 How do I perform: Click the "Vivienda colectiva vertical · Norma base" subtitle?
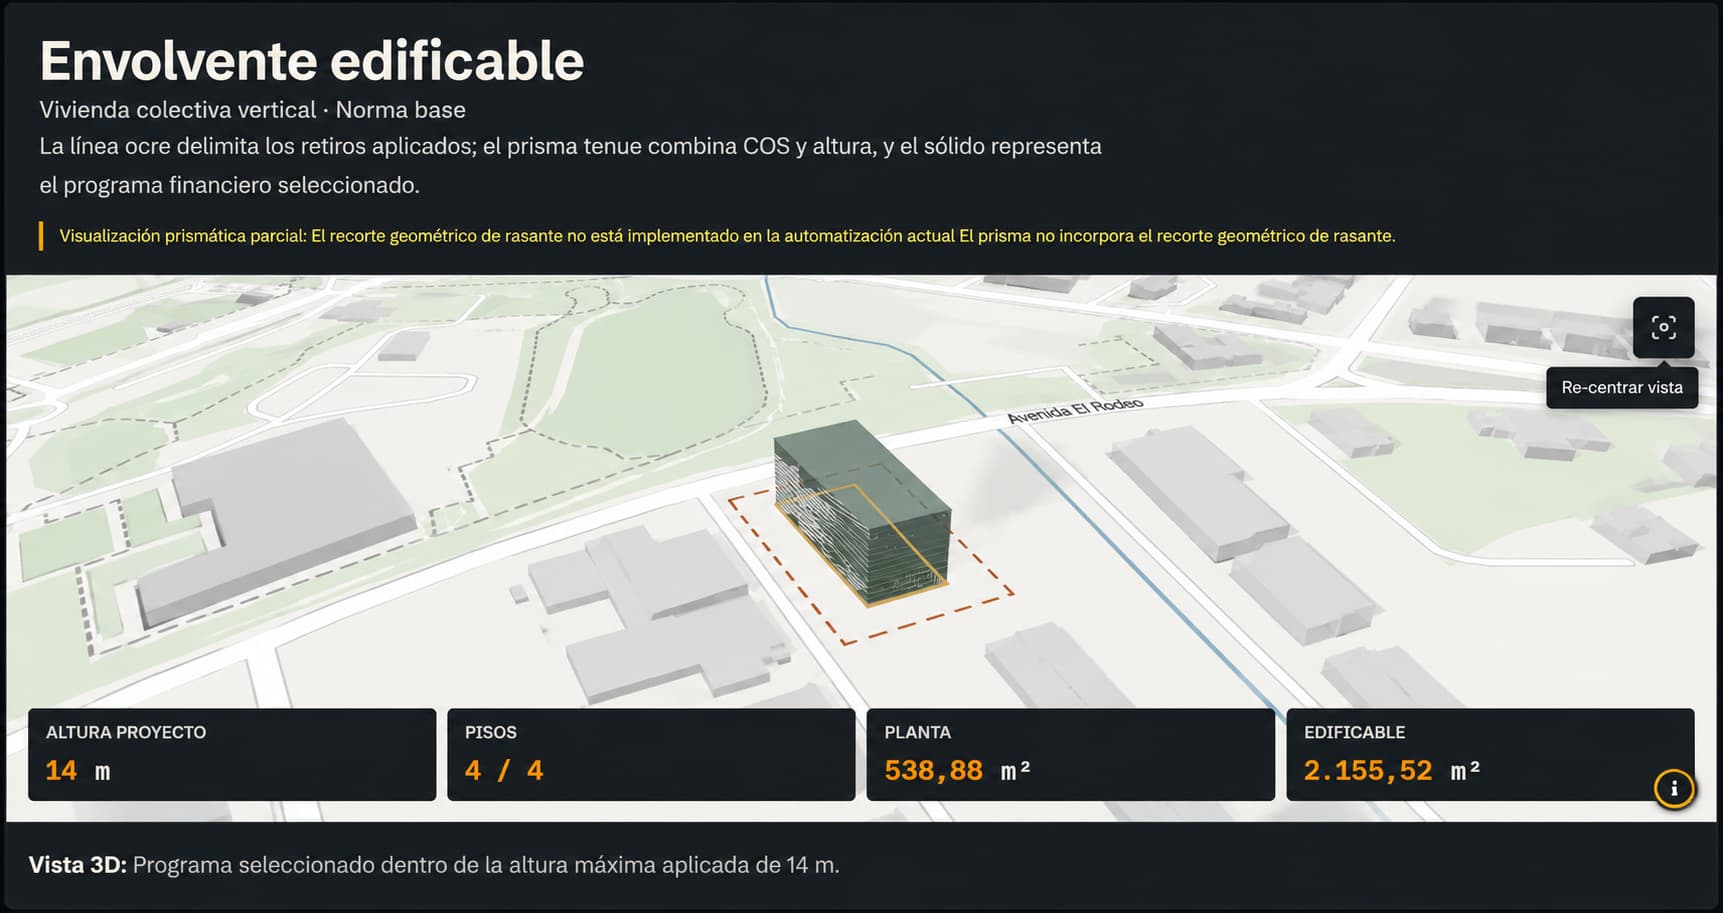point(253,110)
